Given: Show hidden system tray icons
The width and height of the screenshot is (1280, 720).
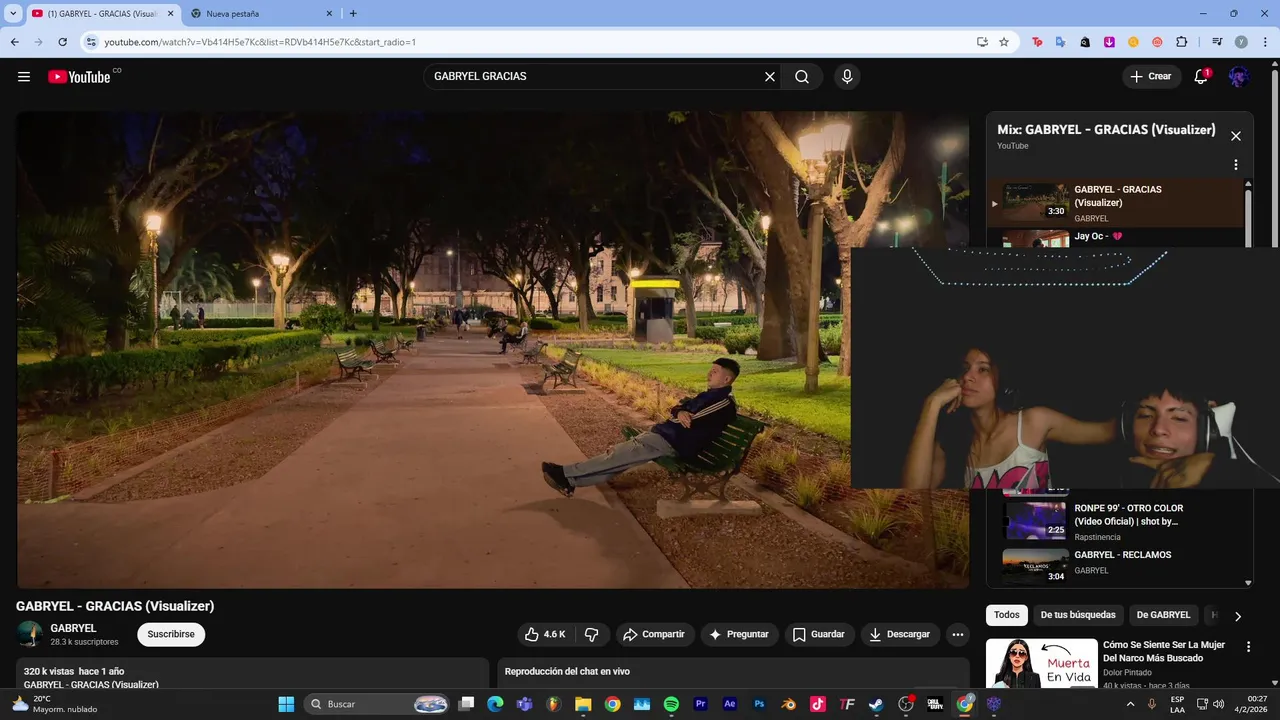Looking at the screenshot, I should (x=1129, y=704).
